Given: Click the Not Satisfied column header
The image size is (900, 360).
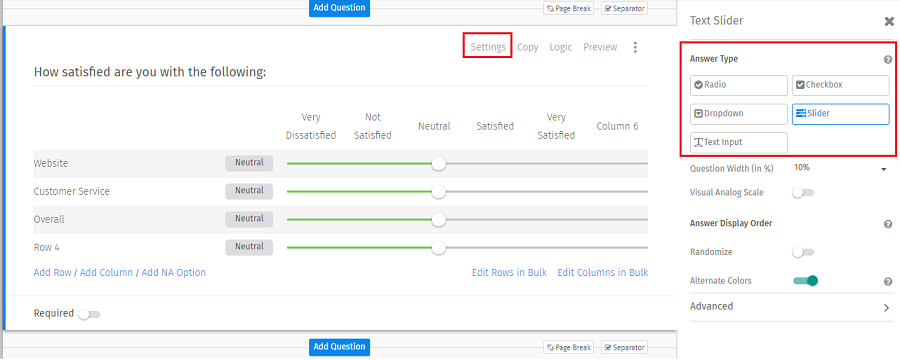Looking at the screenshot, I should (373, 126).
